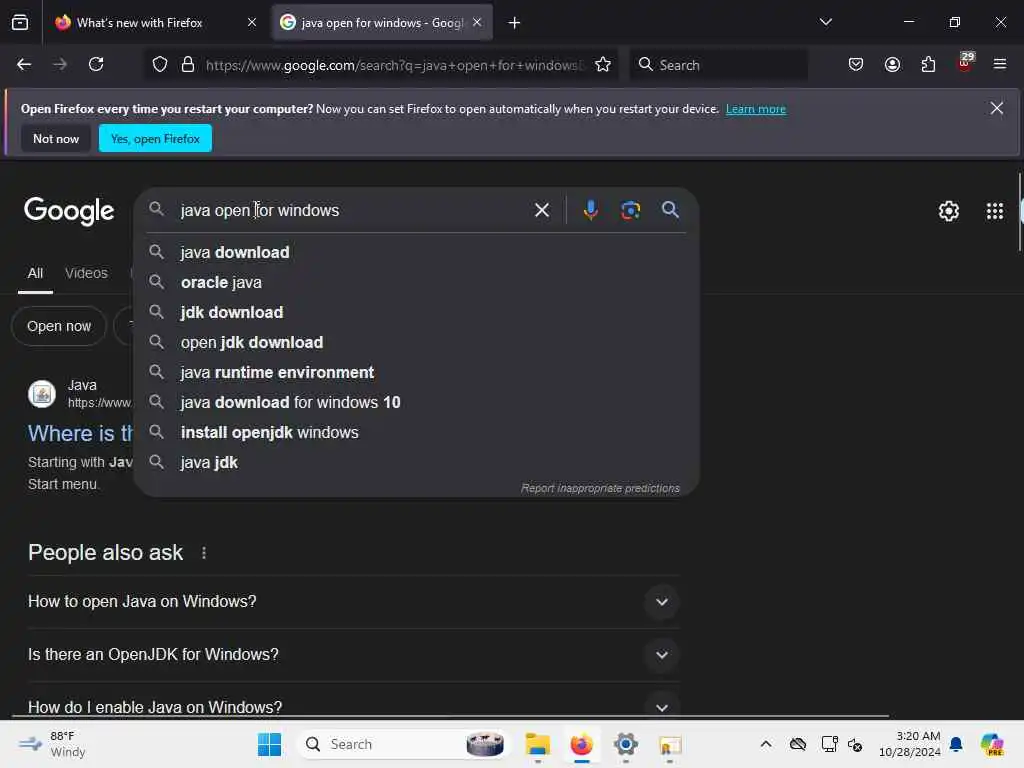Choose suggestion jdk download
1024x768 pixels.
click(x=416, y=313)
